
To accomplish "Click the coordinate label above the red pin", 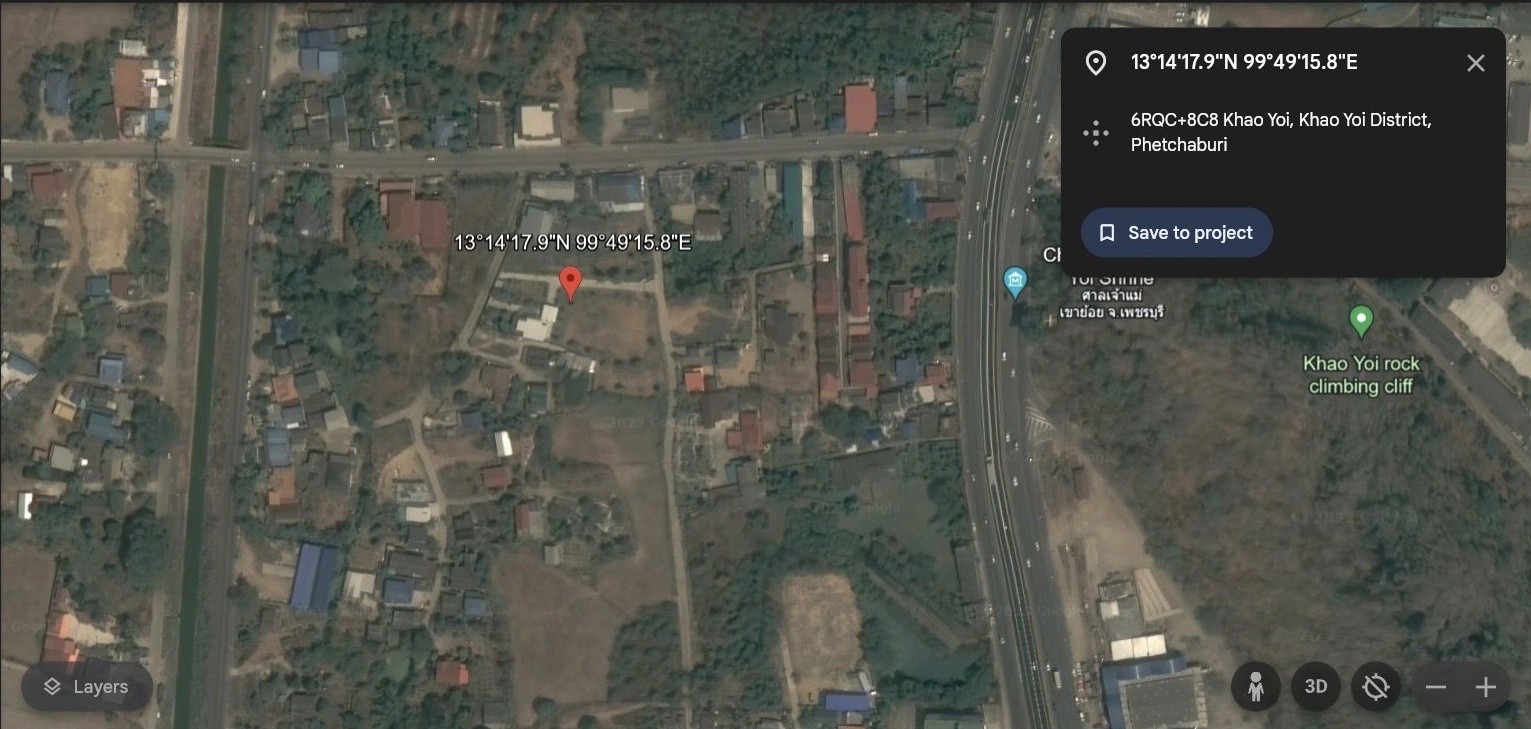I will pyautogui.click(x=572, y=242).
